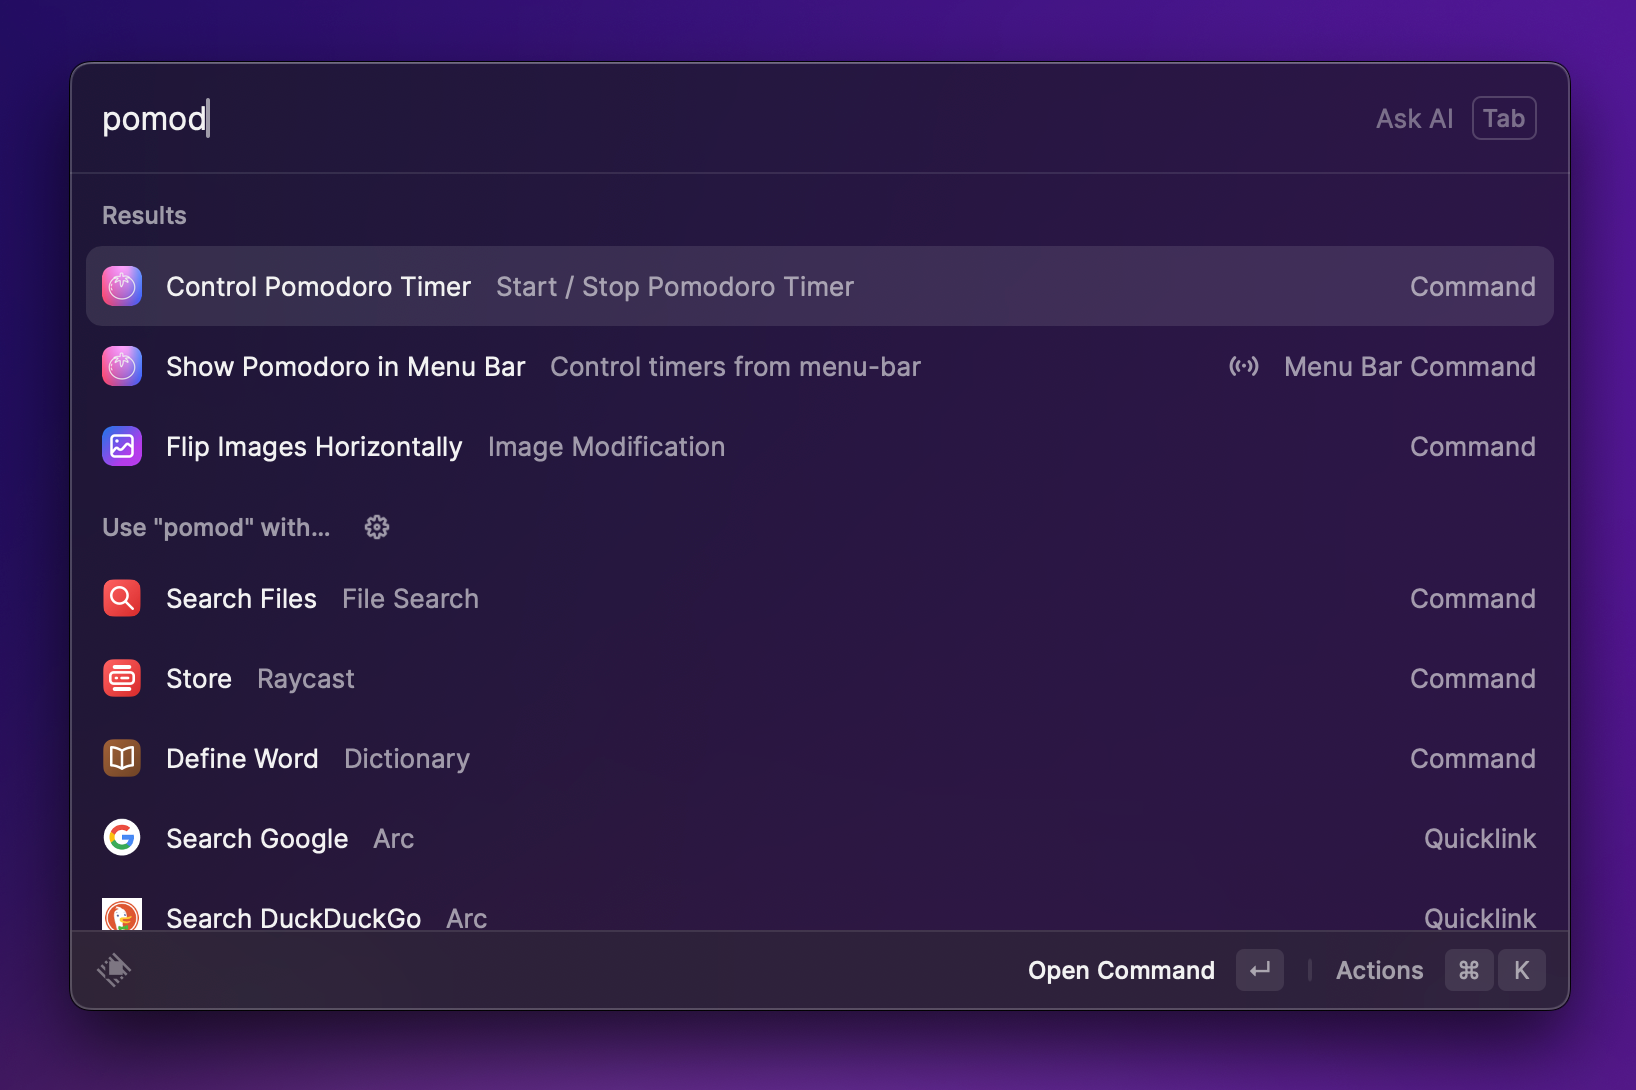Click the Raycast Store icon

pyautogui.click(x=122, y=679)
